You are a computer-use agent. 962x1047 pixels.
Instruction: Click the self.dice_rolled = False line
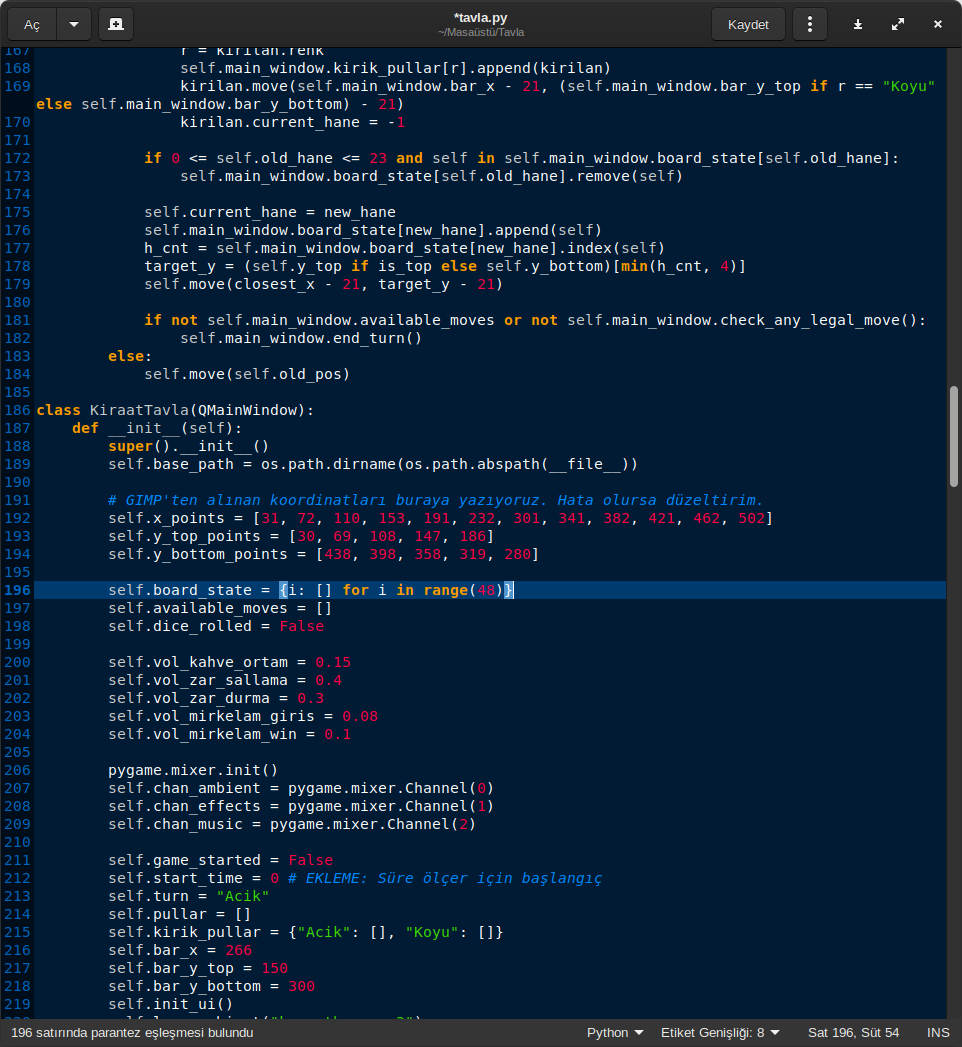tap(216, 626)
